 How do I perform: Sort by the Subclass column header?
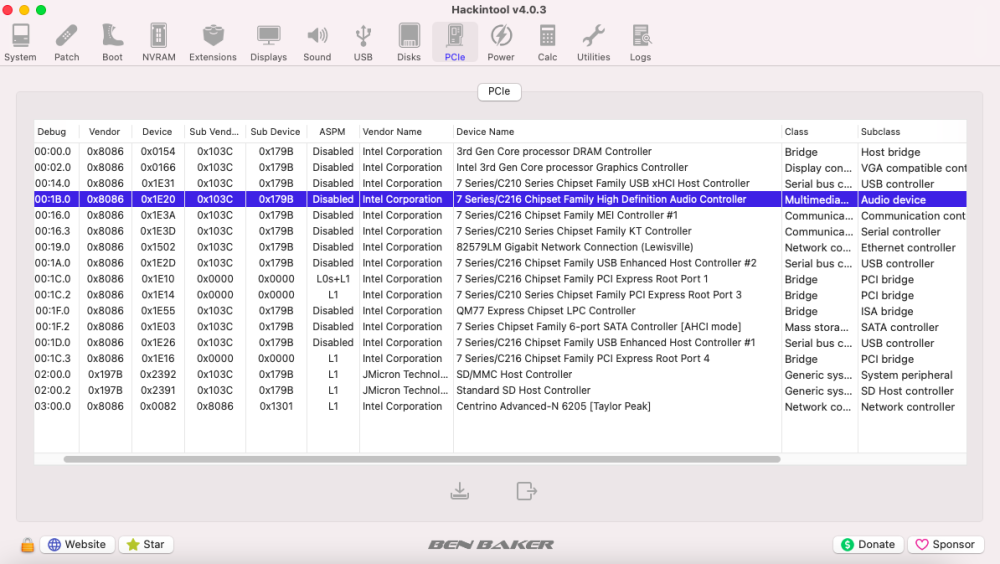pyautogui.click(x=913, y=131)
